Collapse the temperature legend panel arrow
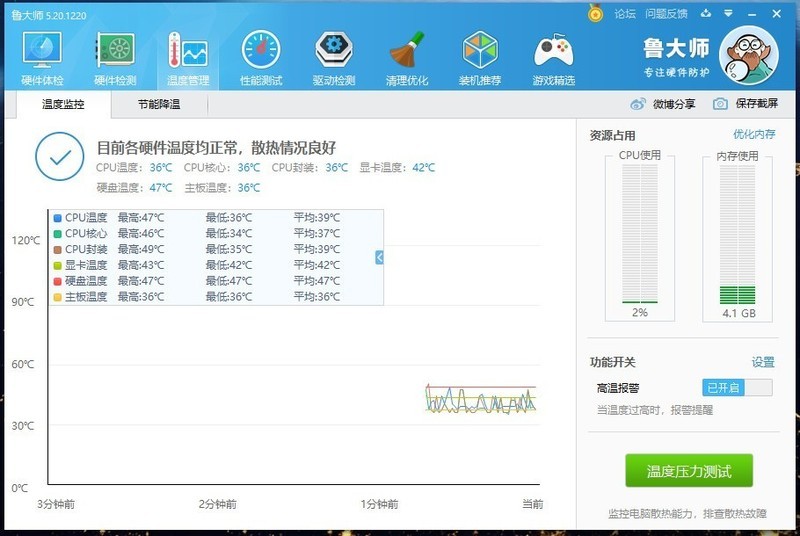The width and height of the screenshot is (800, 536). click(379, 258)
